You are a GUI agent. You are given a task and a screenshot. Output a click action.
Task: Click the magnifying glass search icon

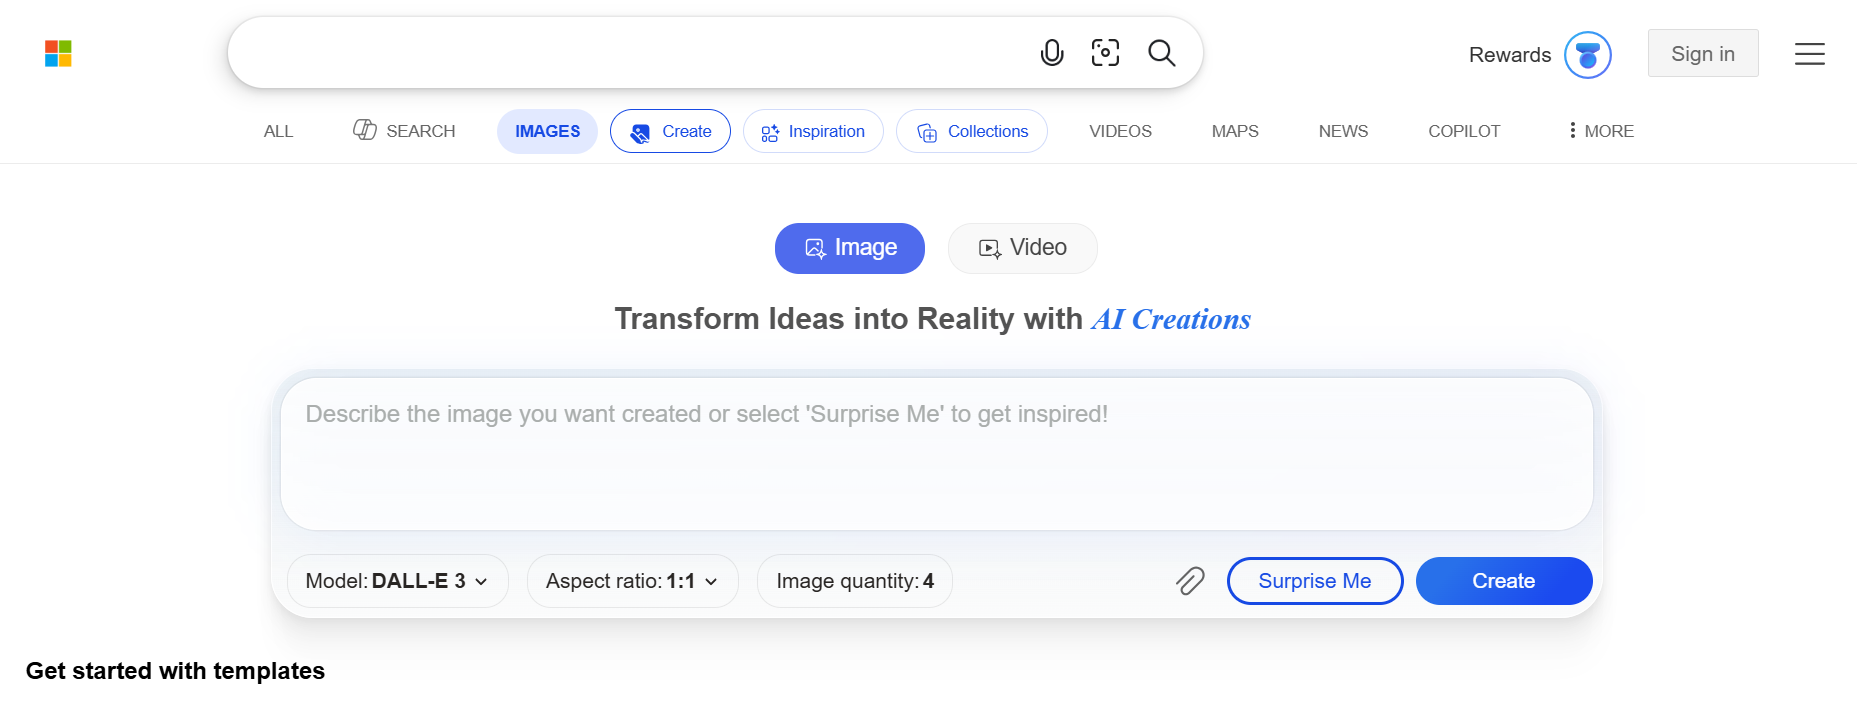pos(1161,53)
